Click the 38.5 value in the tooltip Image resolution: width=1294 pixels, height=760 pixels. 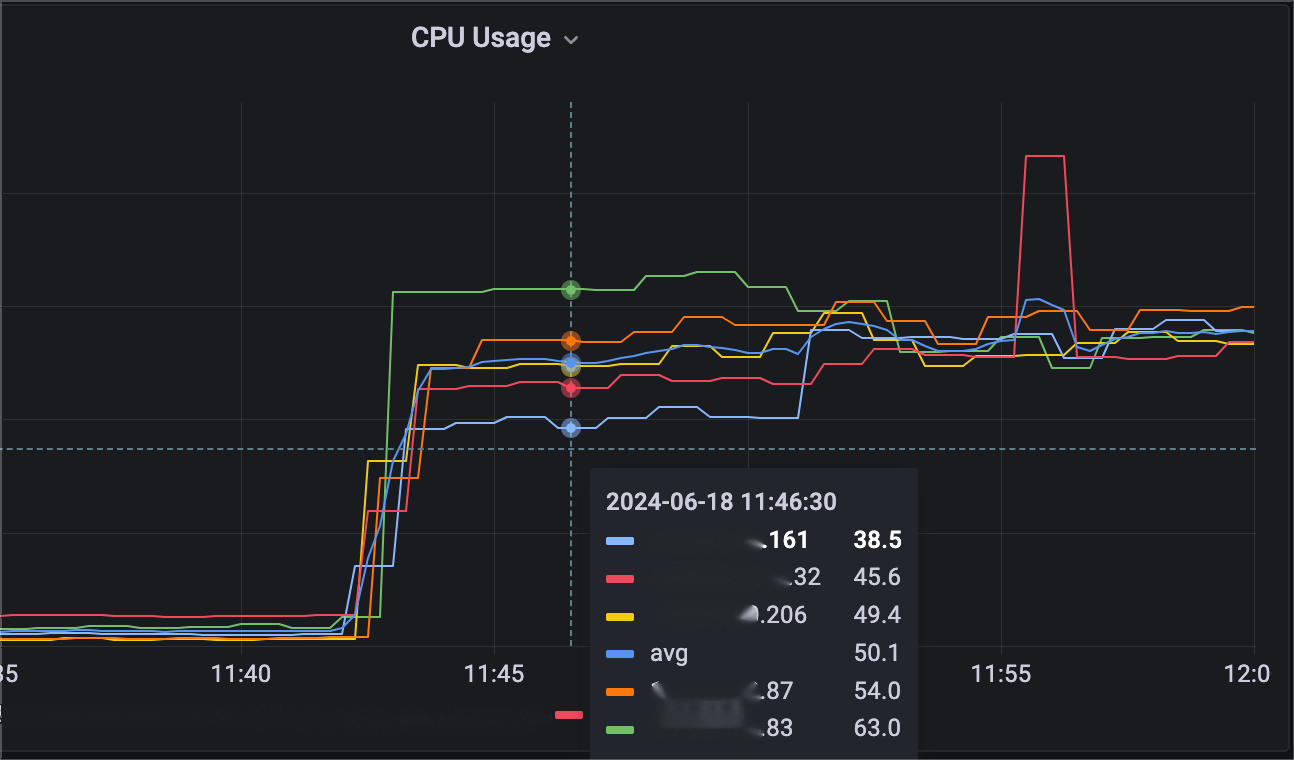point(877,541)
